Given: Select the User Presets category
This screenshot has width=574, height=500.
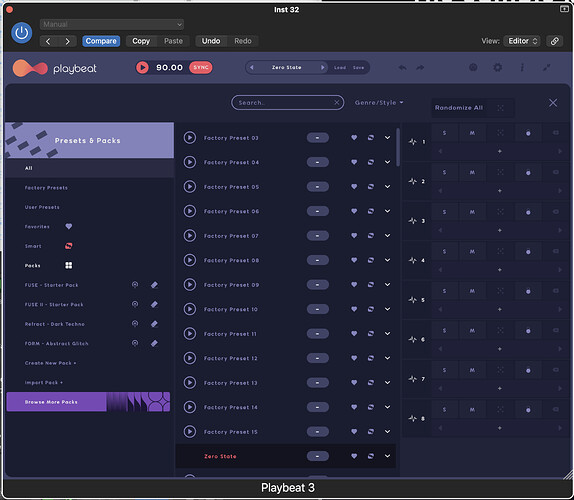Looking at the screenshot, I should pos(42,207).
